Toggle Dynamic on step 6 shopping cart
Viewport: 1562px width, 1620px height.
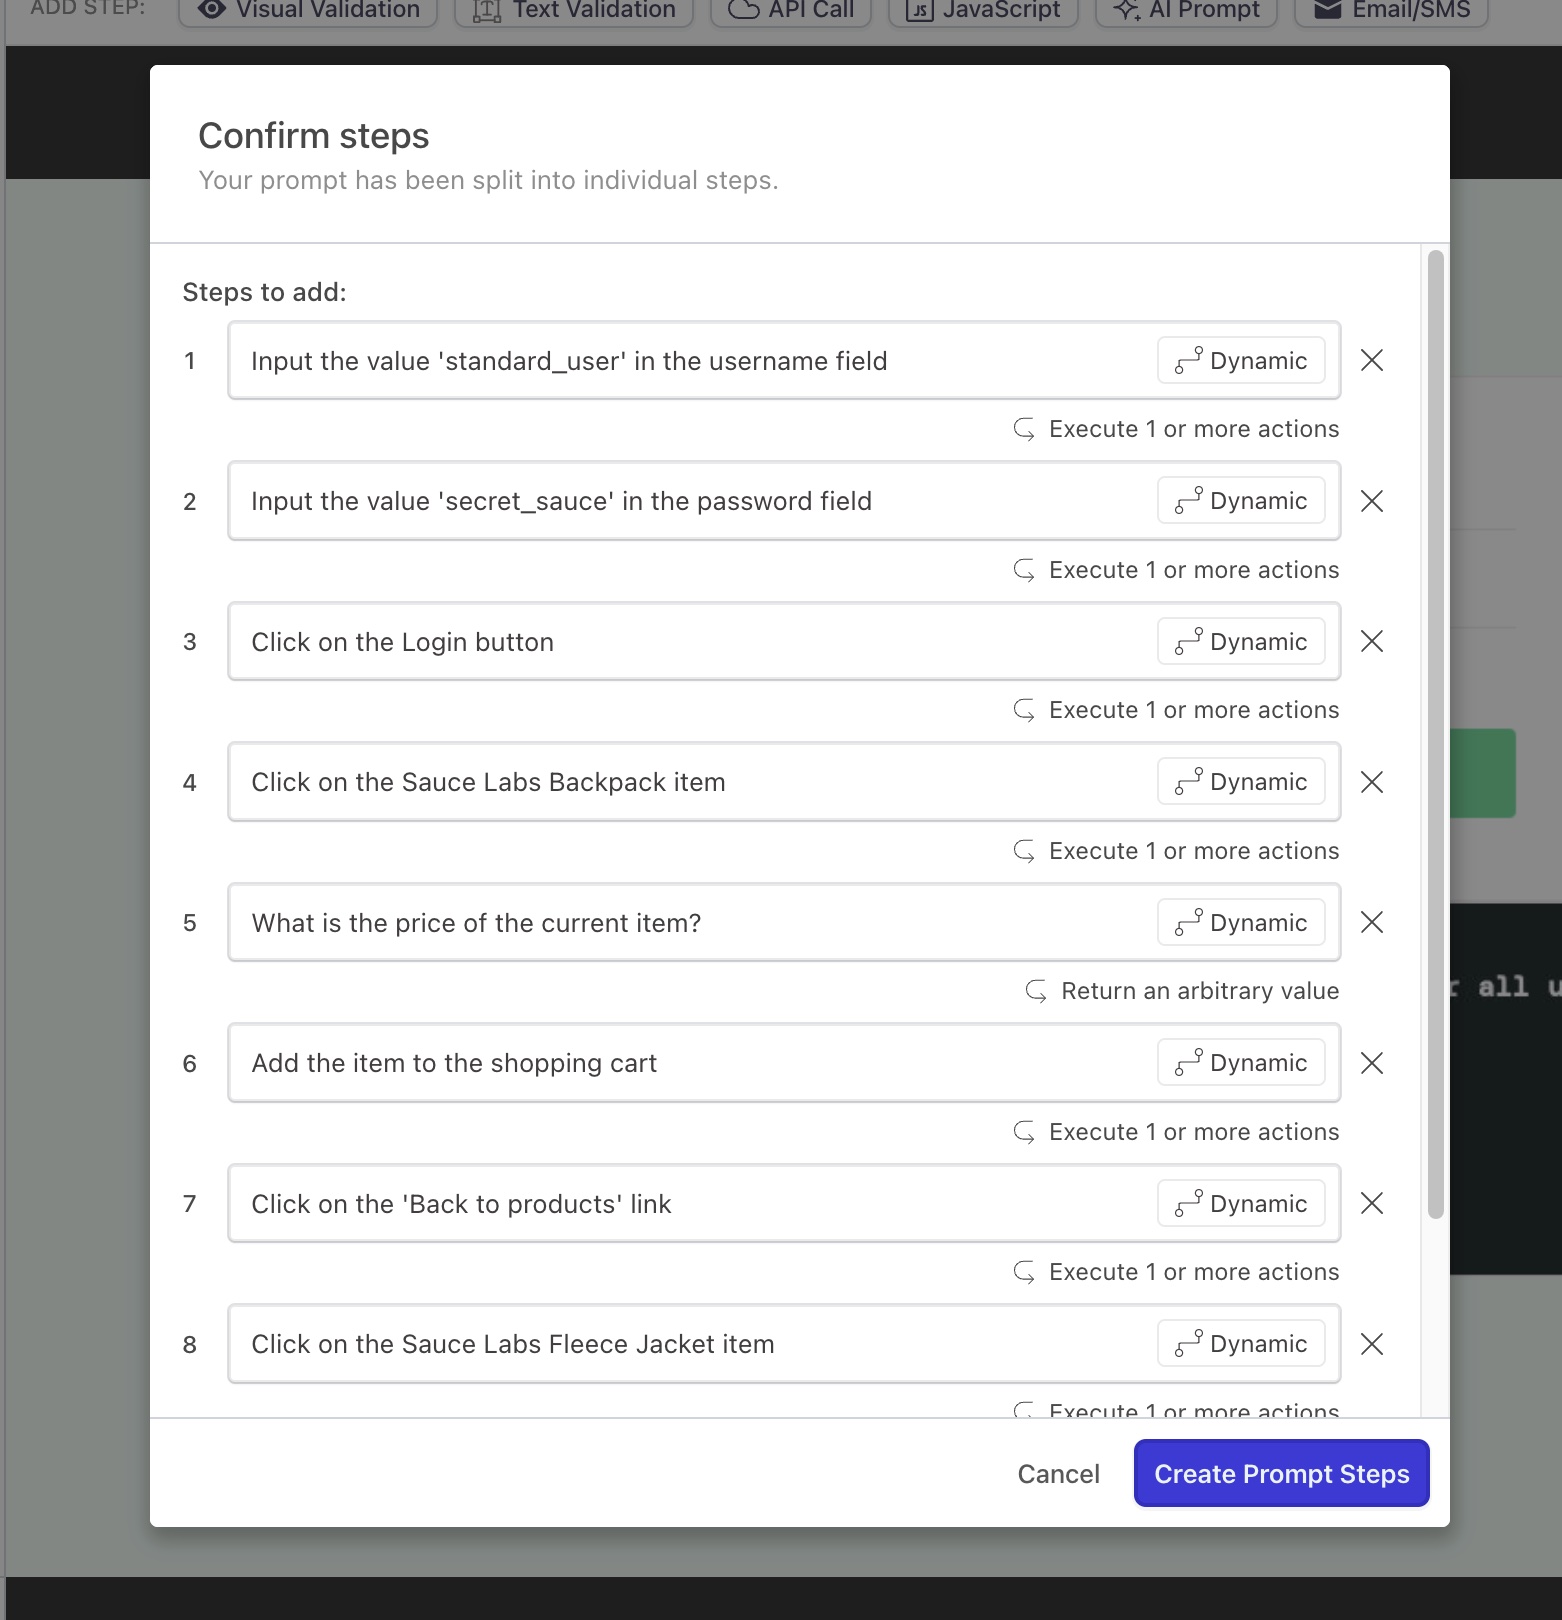pyautogui.click(x=1241, y=1062)
